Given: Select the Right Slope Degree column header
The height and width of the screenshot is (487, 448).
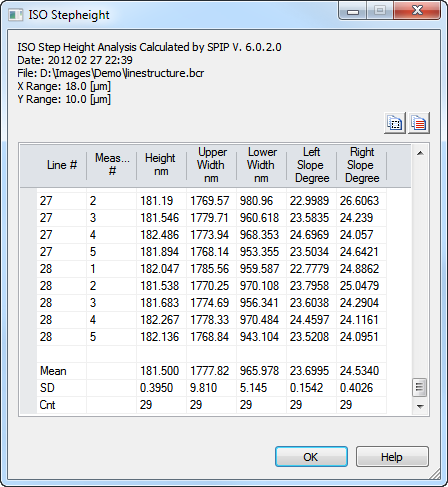Looking at the screenshot, I should click(x=361, y=166).
